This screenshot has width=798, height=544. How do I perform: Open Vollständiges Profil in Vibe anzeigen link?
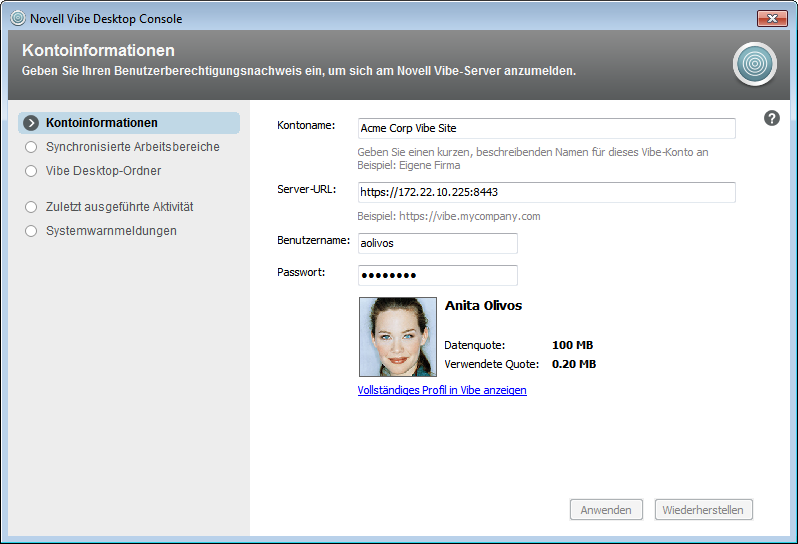[442, 390]
